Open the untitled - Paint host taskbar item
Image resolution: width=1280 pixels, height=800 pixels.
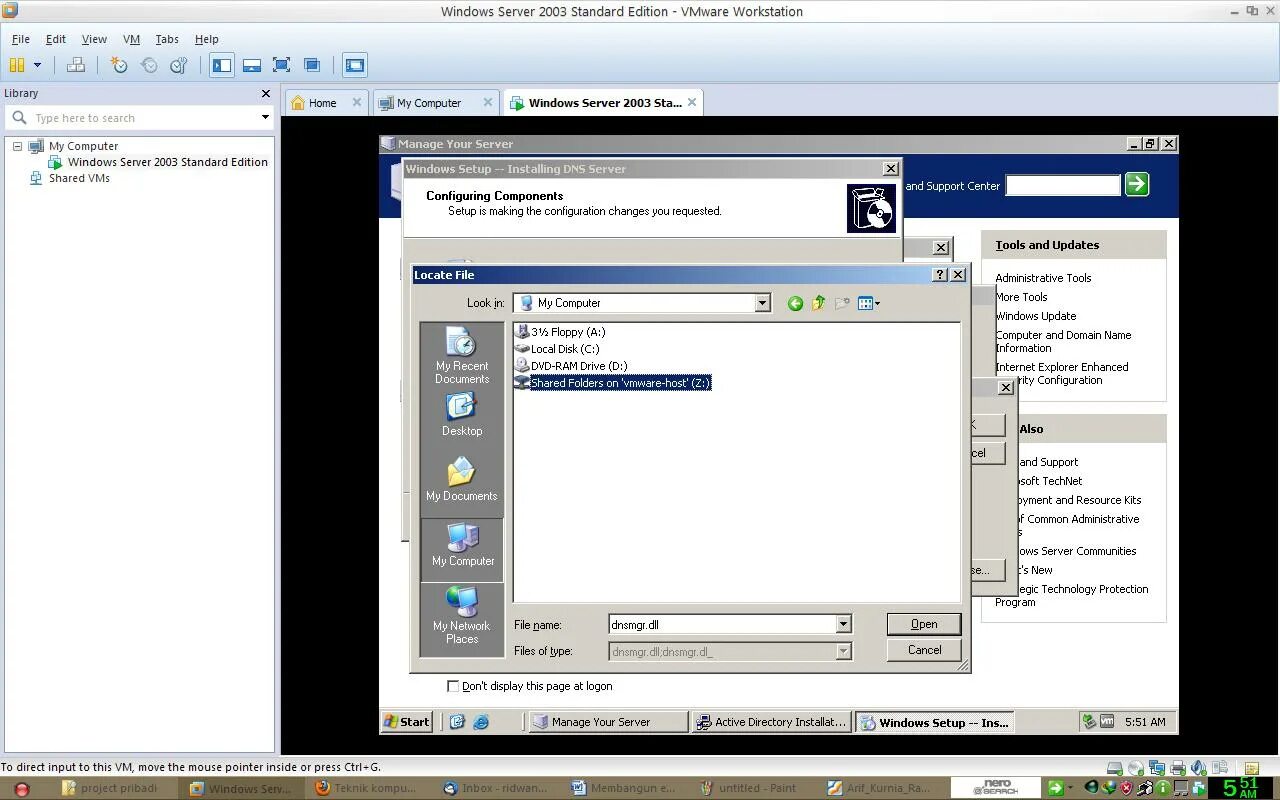[x=753, y=788]
